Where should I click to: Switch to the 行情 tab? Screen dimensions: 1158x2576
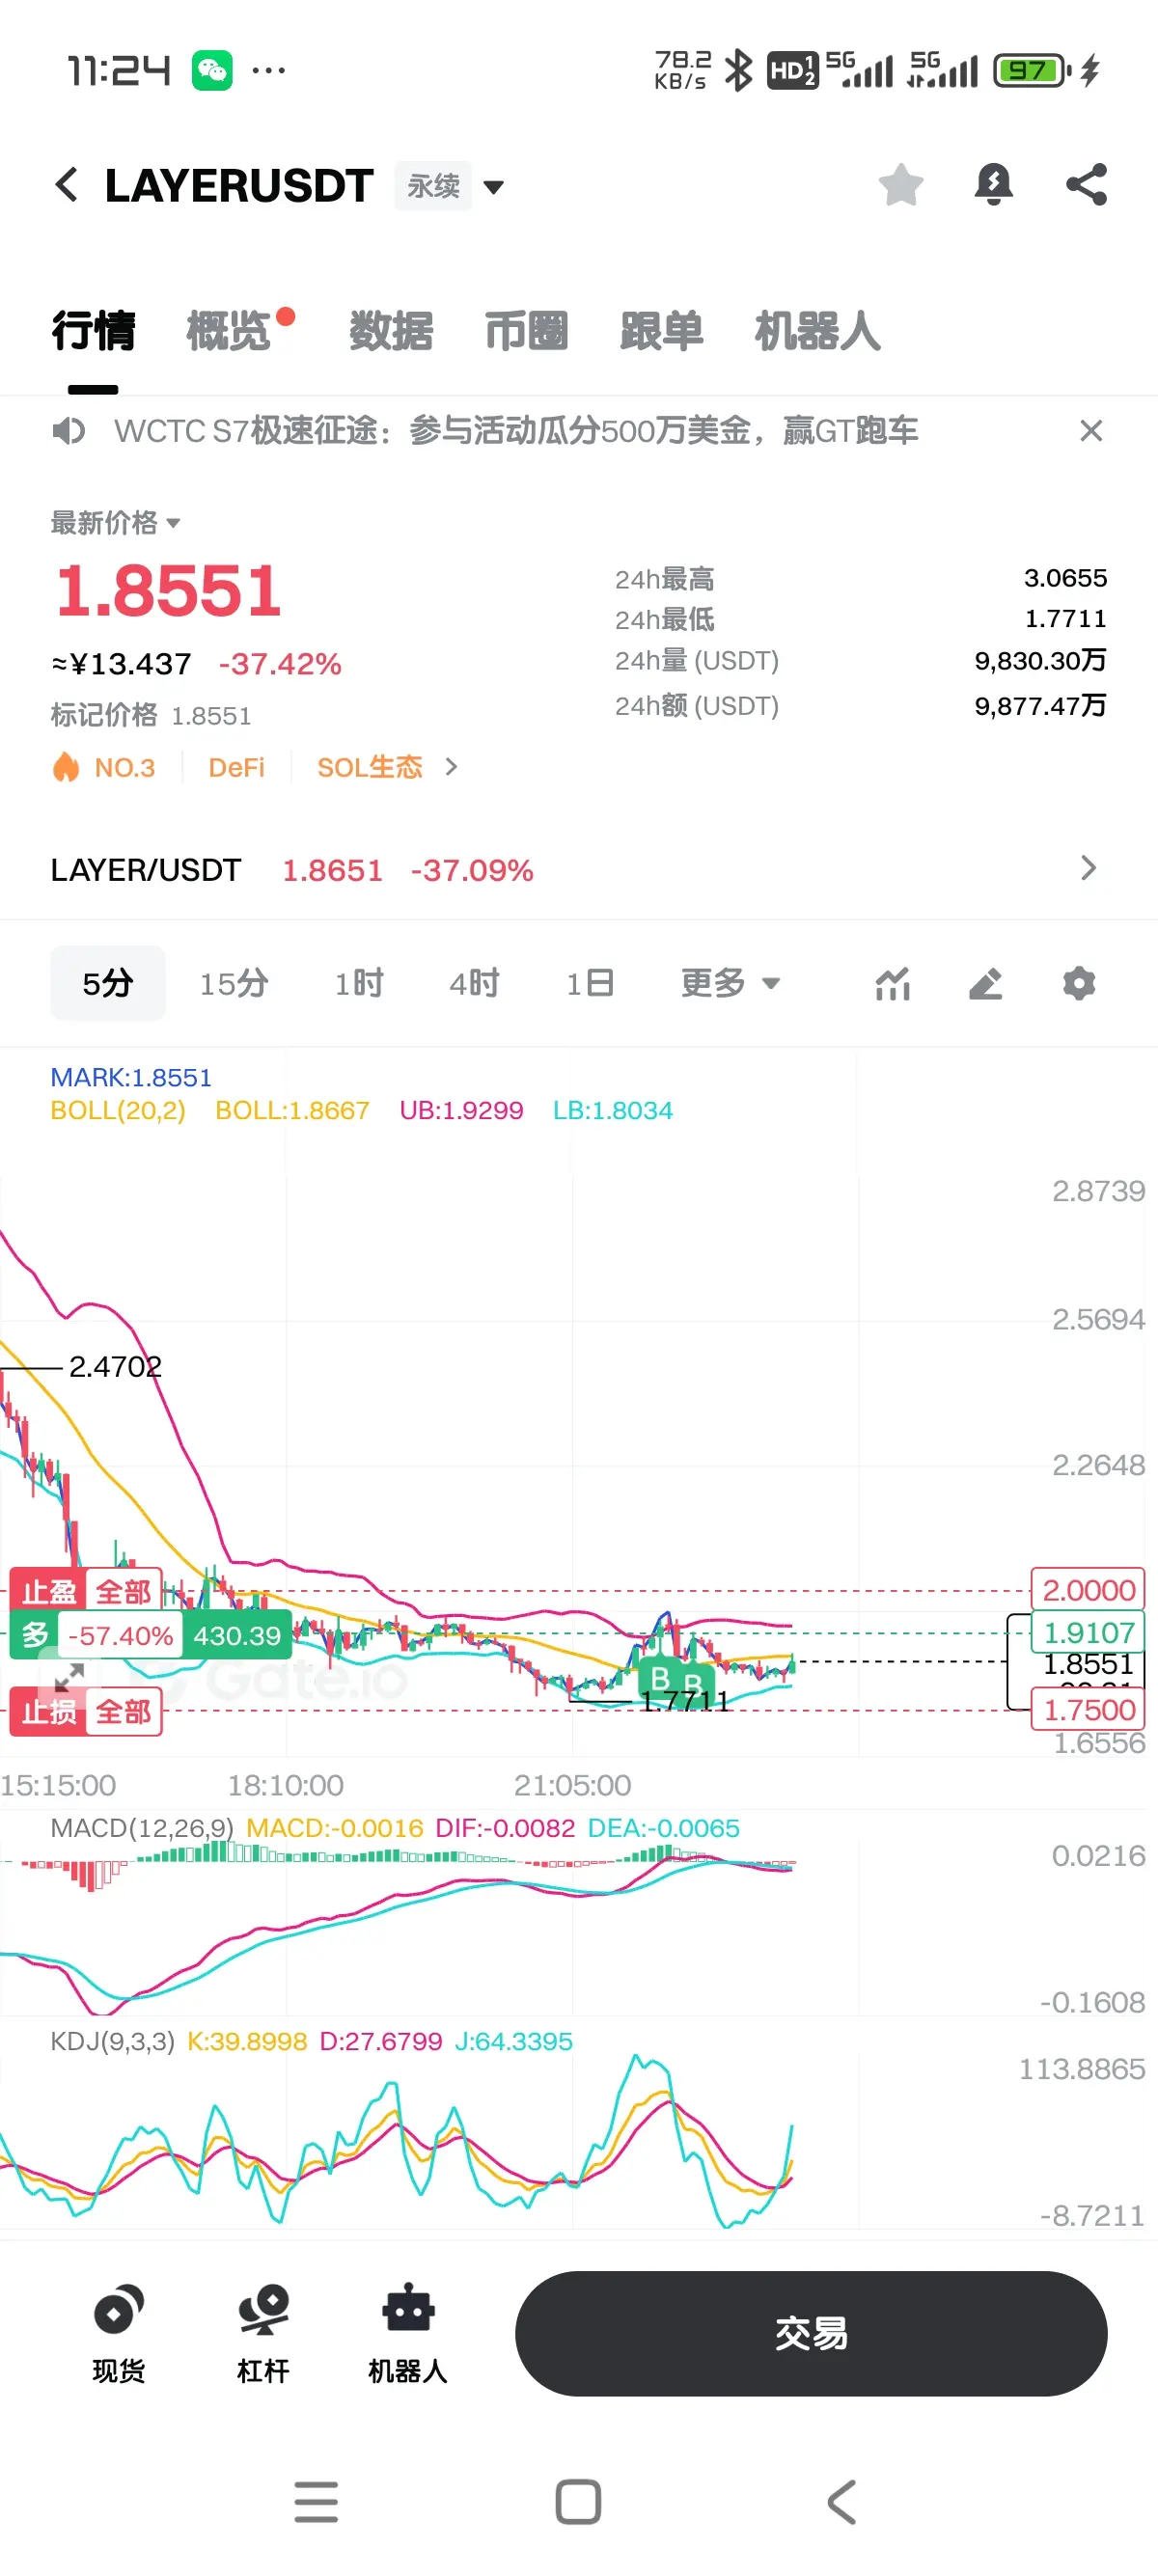(x=93, y=331)
